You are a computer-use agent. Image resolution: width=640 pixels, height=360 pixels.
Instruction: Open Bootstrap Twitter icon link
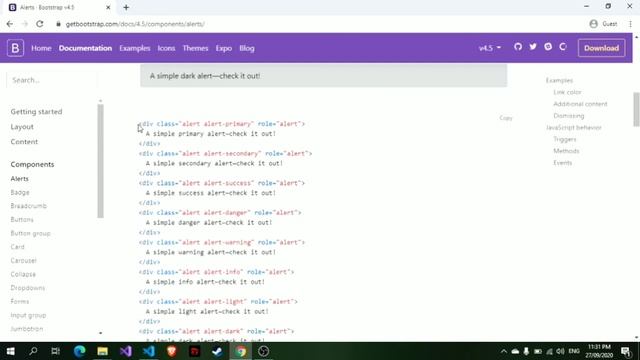[x=533, y=47]
